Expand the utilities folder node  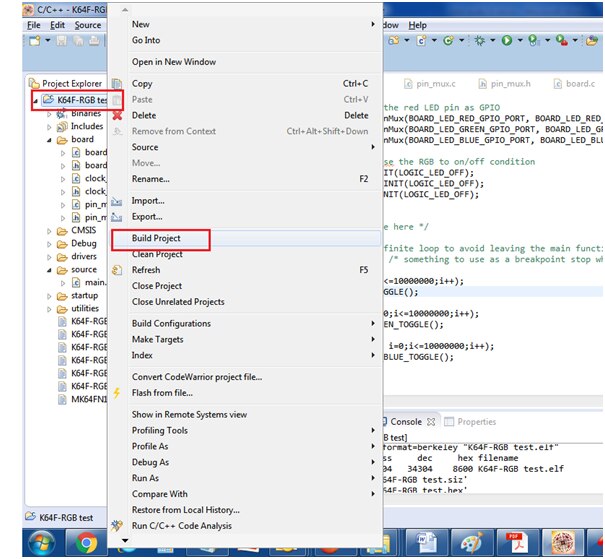[49, 309]
